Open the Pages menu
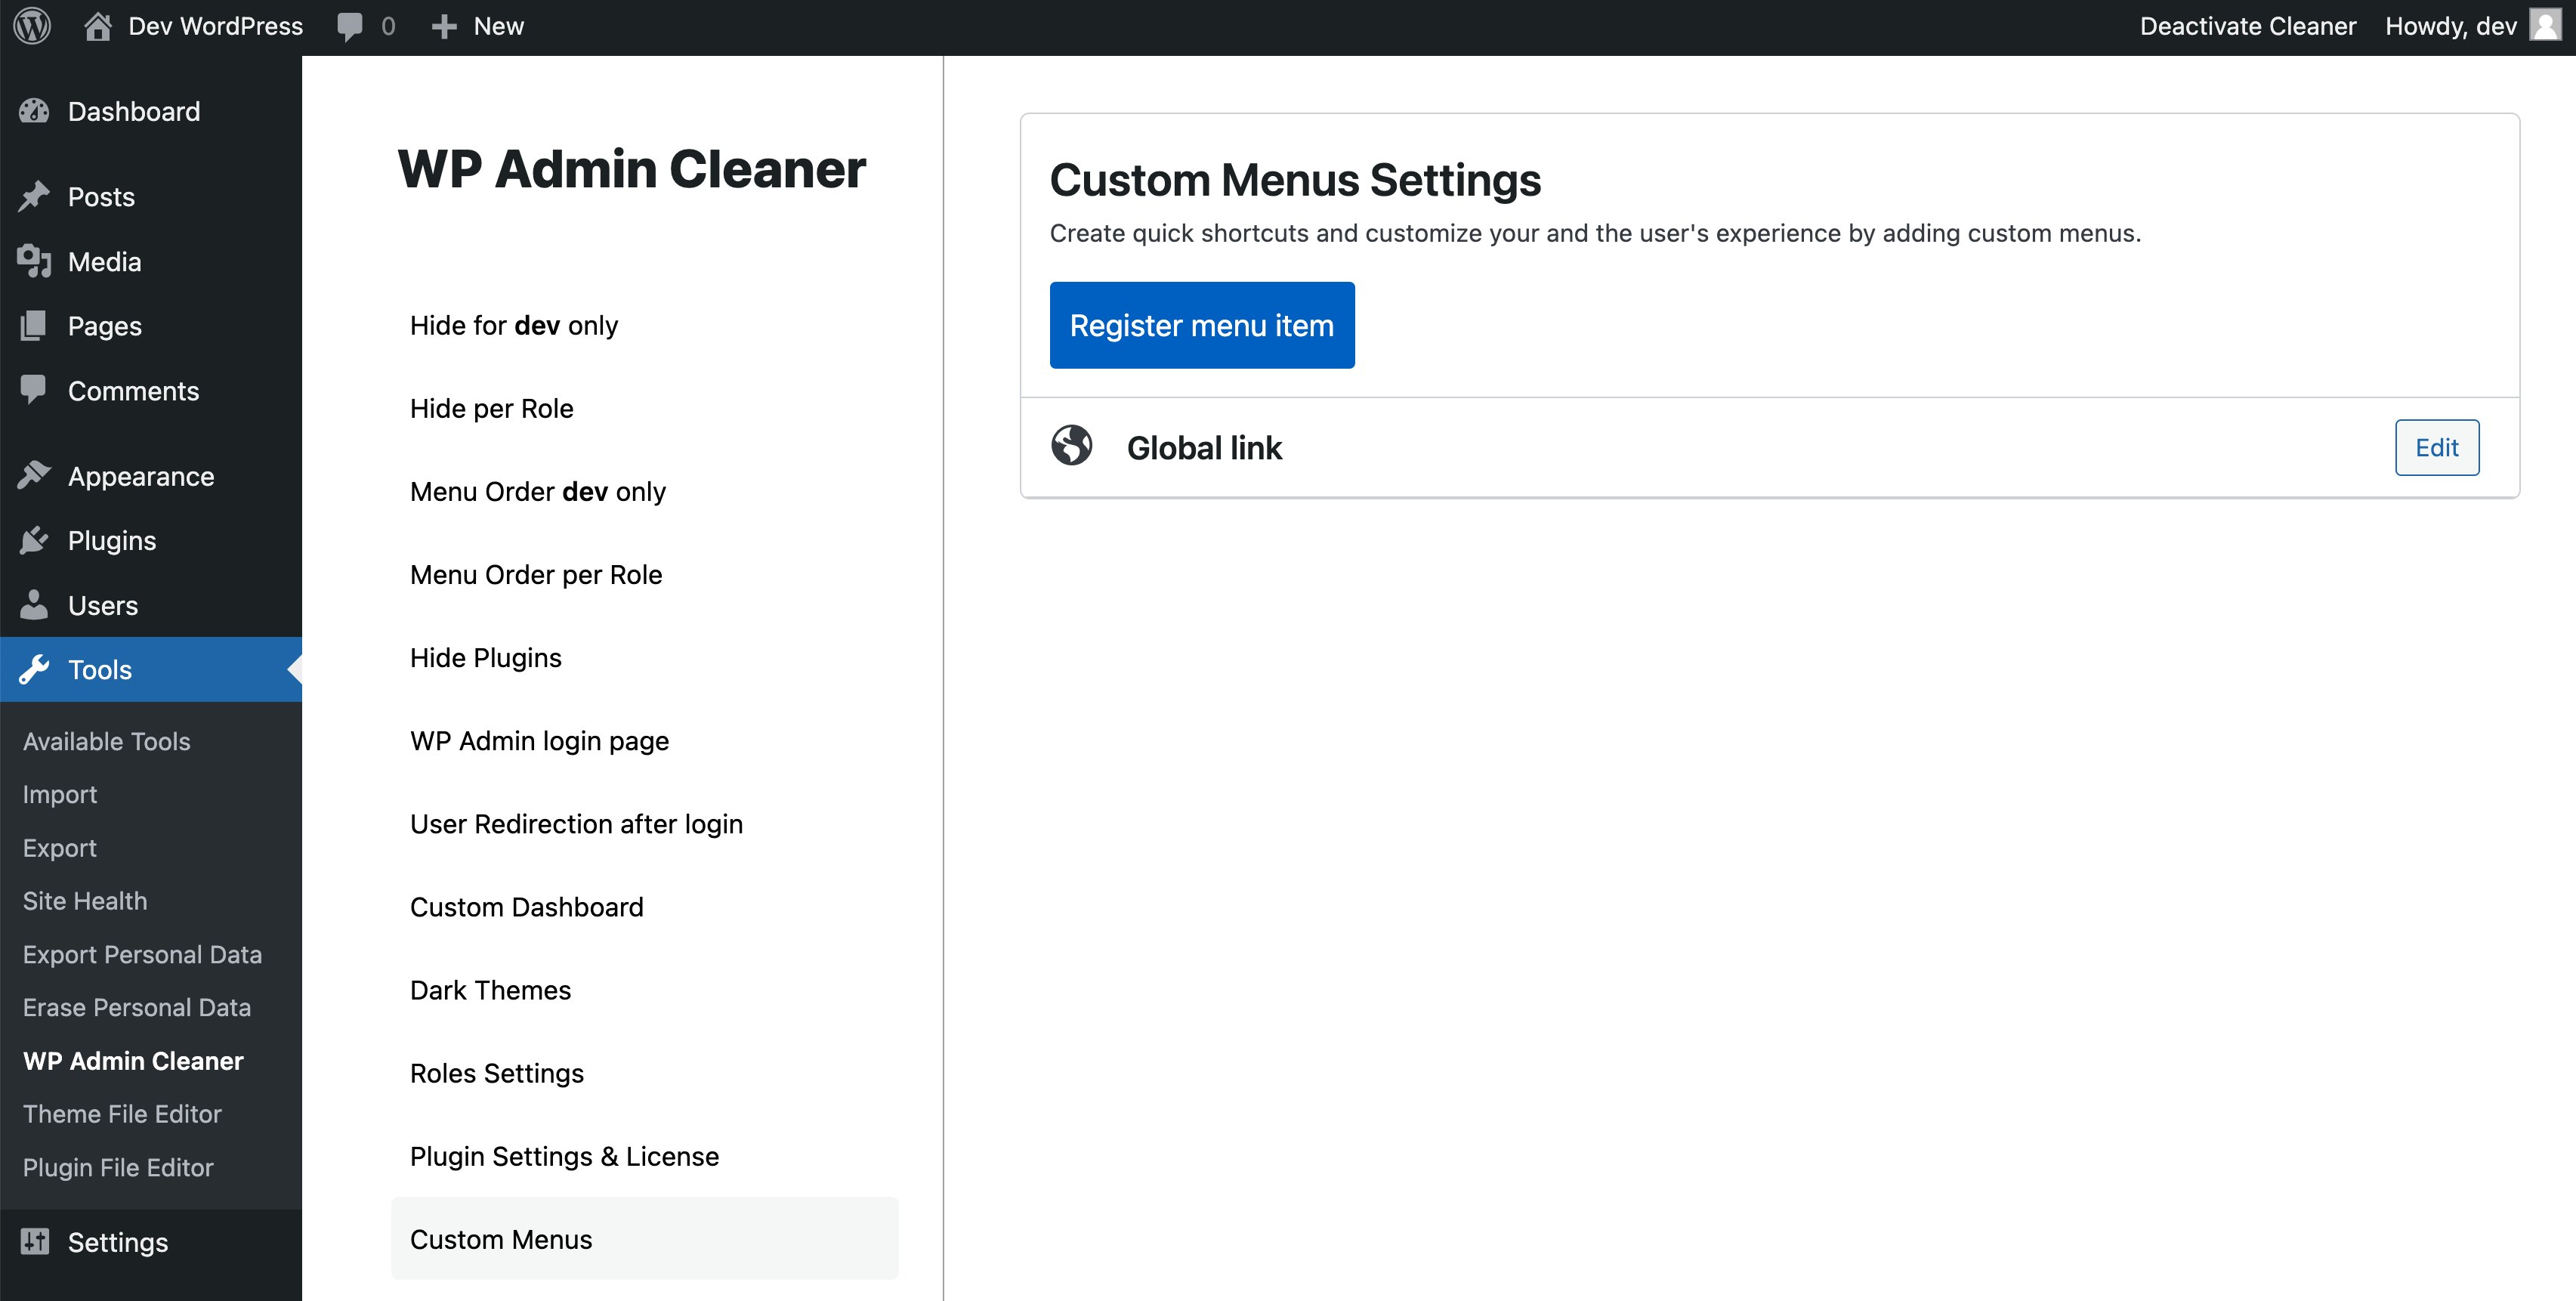 coord(105,326)
